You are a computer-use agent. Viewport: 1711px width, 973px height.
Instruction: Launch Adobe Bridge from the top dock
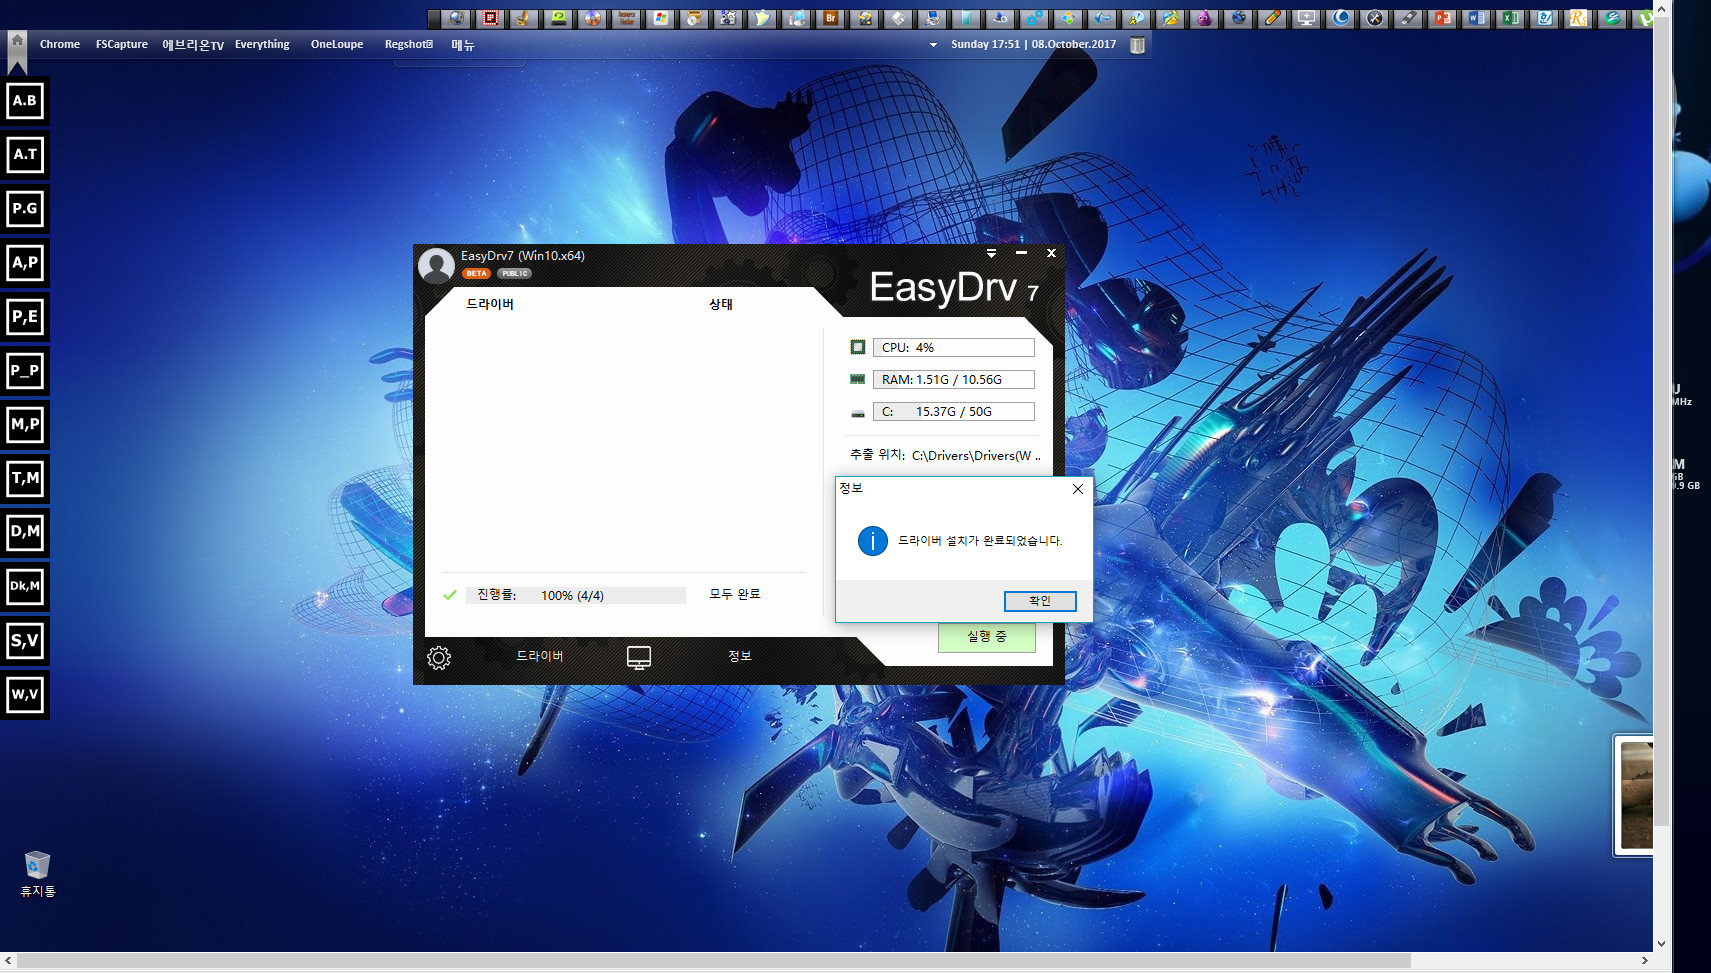(x=831, y=18)
